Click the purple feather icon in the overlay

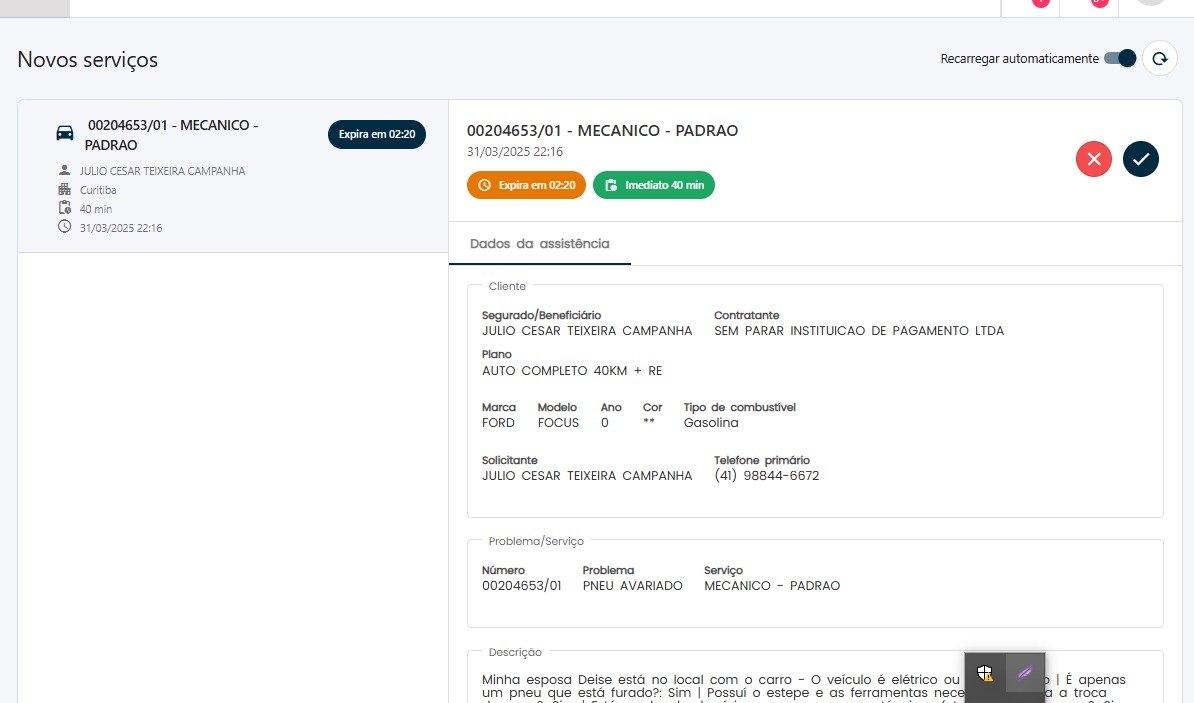click(x=1025, y=673)
